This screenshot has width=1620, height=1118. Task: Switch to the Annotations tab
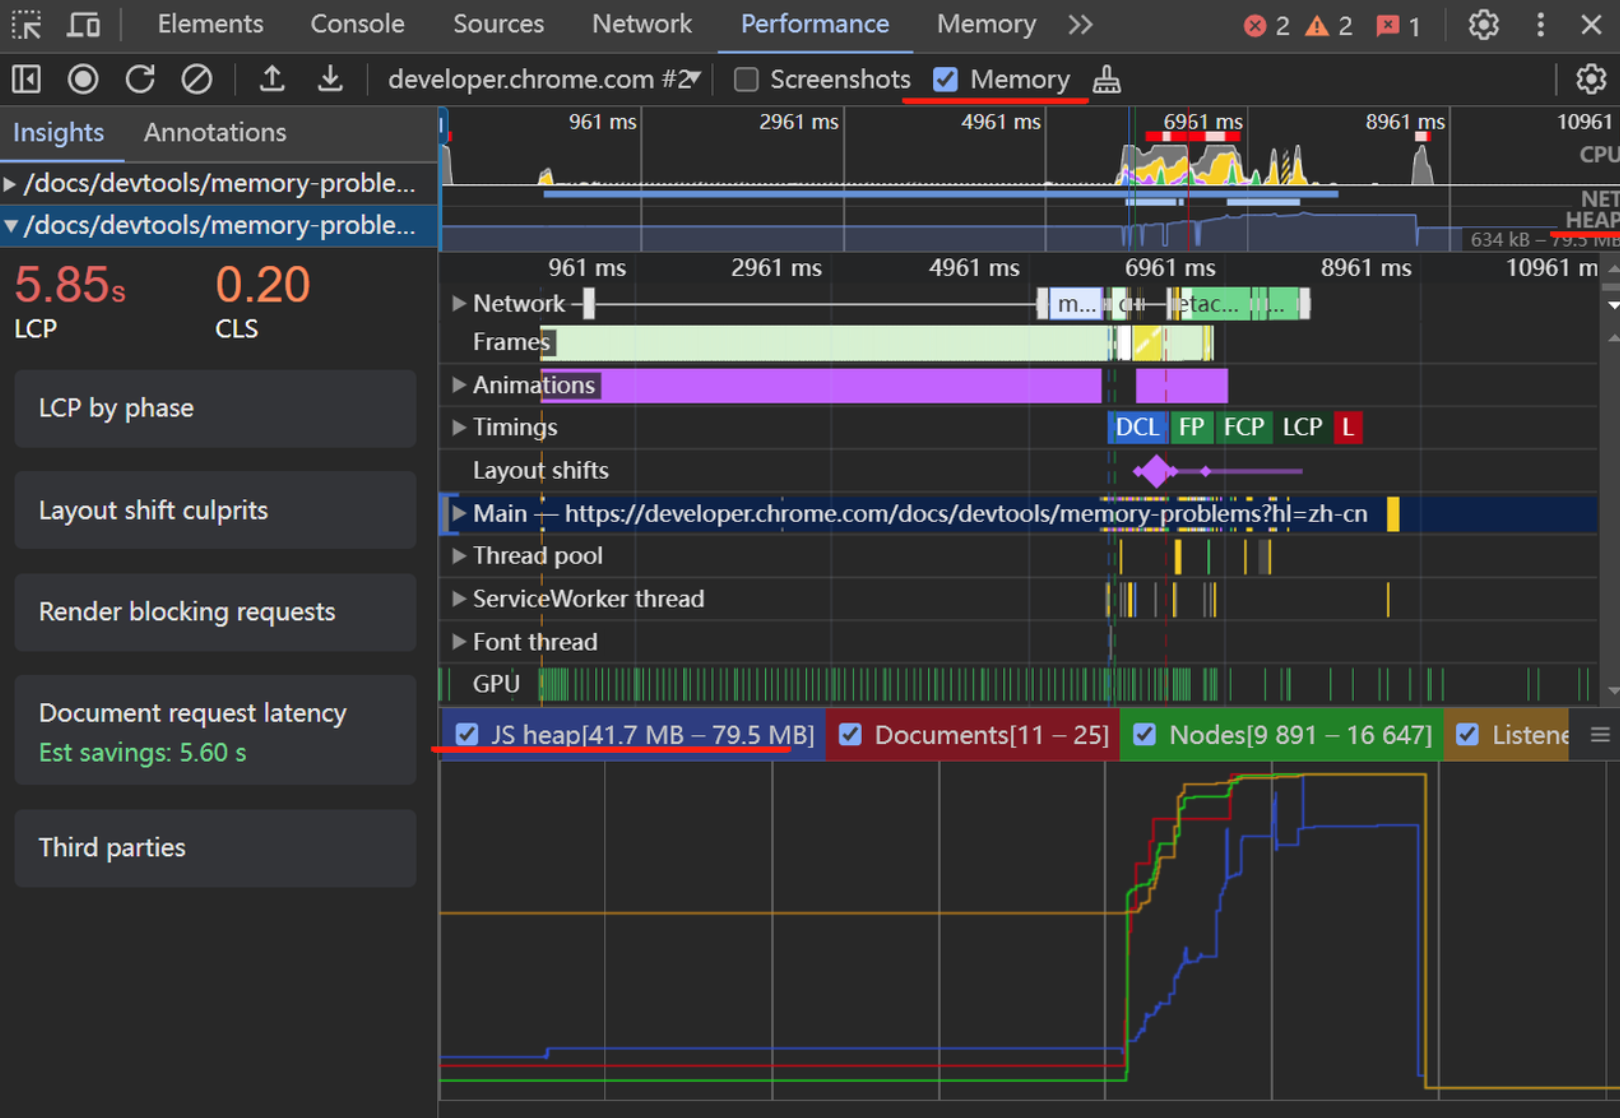pos(215,132)
